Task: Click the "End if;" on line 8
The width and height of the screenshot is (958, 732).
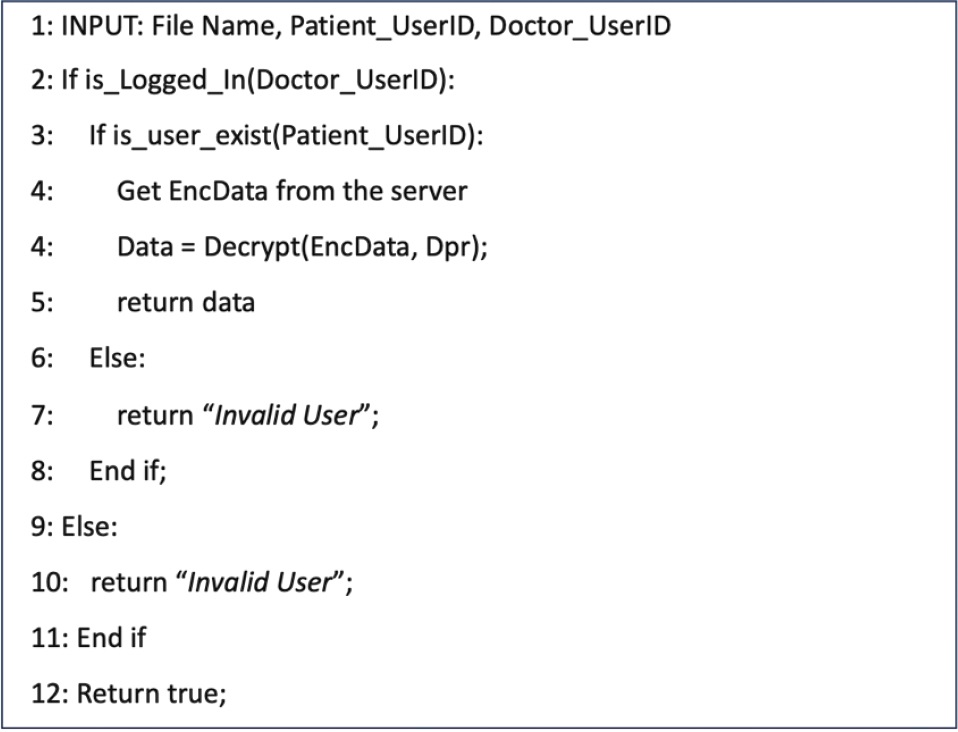Action: coord(127,469)
